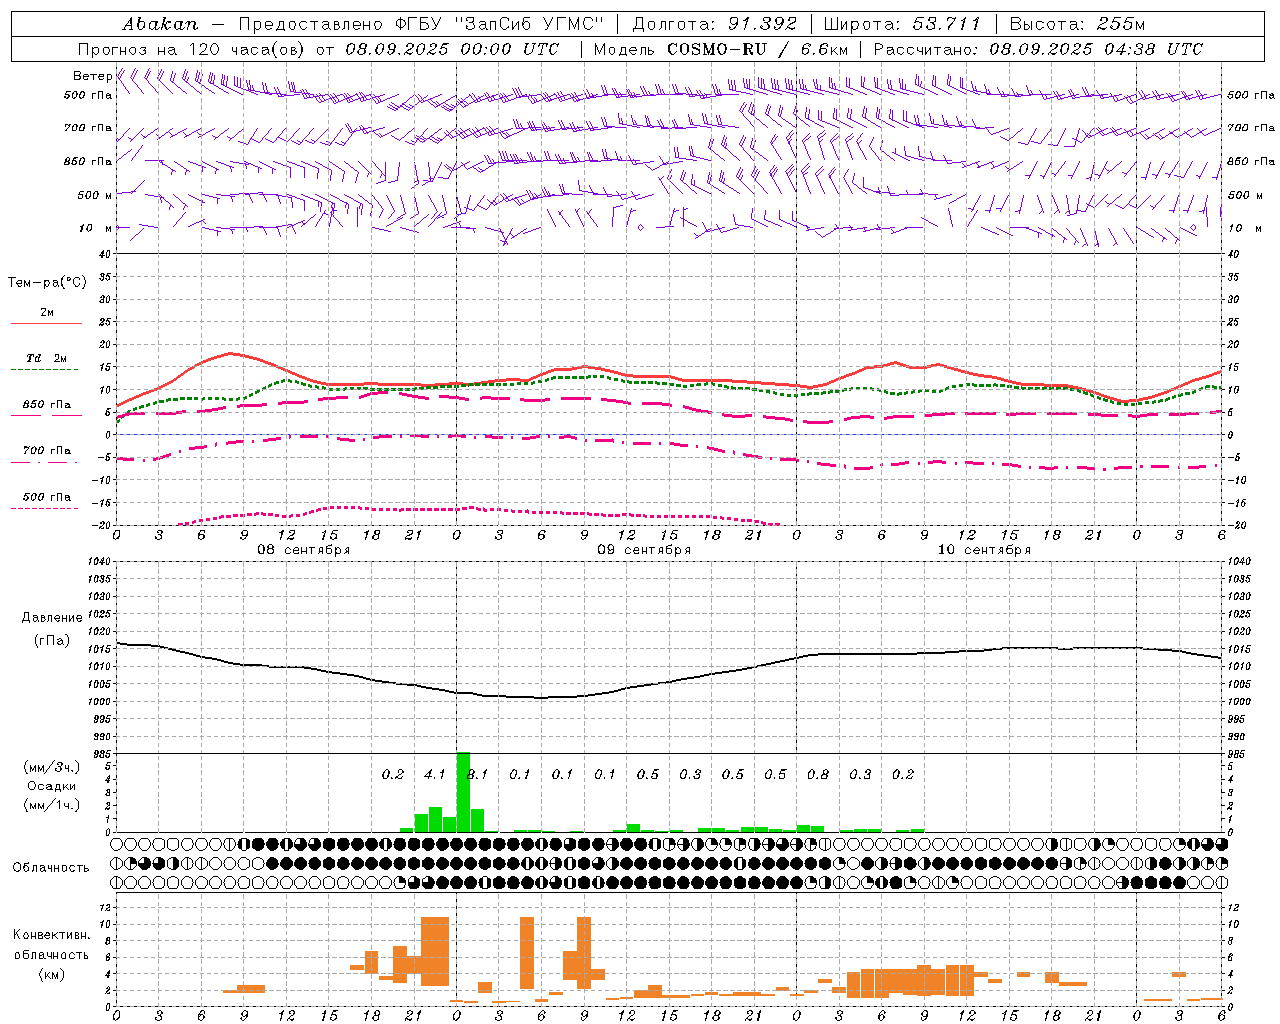Screen dimensions: 1280x1024
Task: Click 'Рассчитано: 08.09.2025 04:38 UTC' timestamp
Action: (1038, 49)
